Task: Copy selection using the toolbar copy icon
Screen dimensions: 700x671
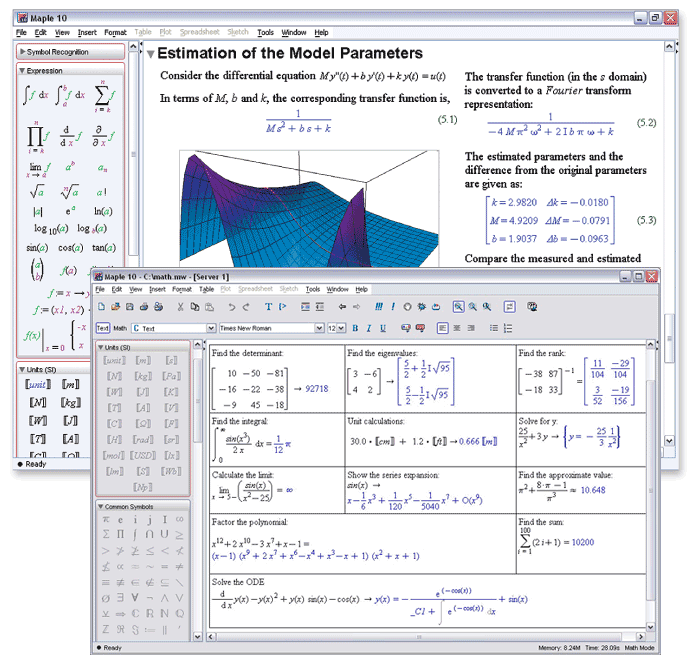Action: pyautogui.click(x=195, y=307)
